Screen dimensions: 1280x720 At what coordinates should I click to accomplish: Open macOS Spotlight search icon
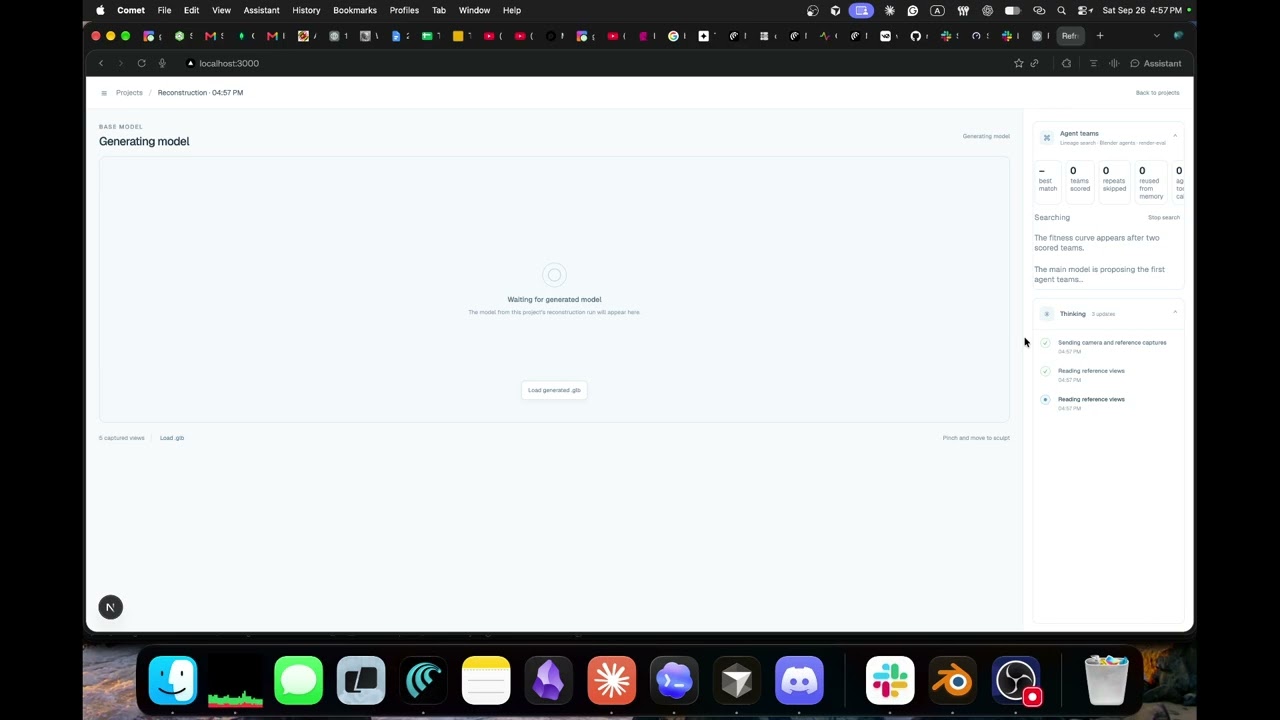point(1061,10)
